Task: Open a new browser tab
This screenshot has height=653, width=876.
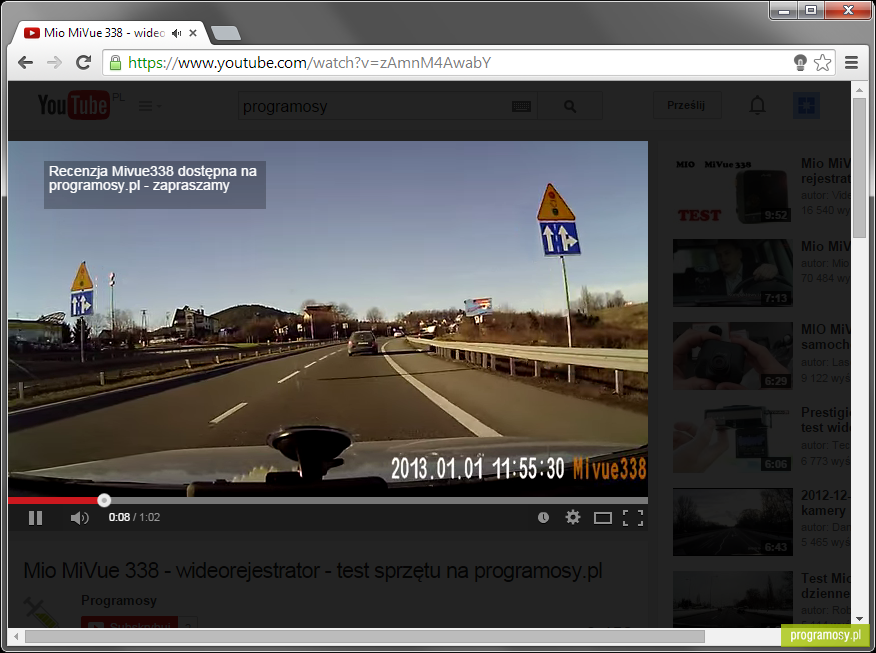Action: (x=226, y=33)
